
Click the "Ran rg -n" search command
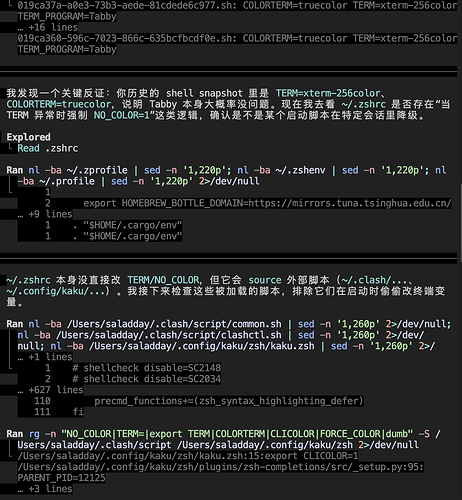(x=223, y=439)
